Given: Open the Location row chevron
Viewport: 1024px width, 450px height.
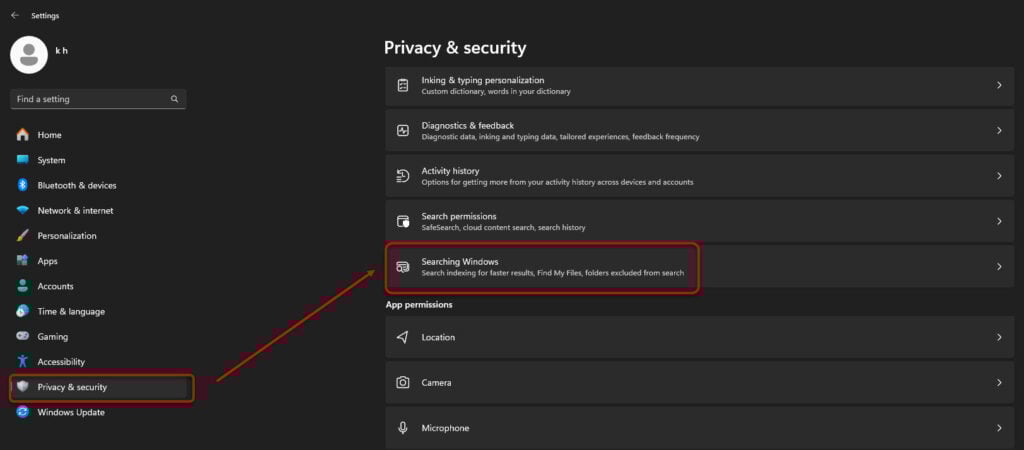Looking at the screenshot, I should 999,337.
